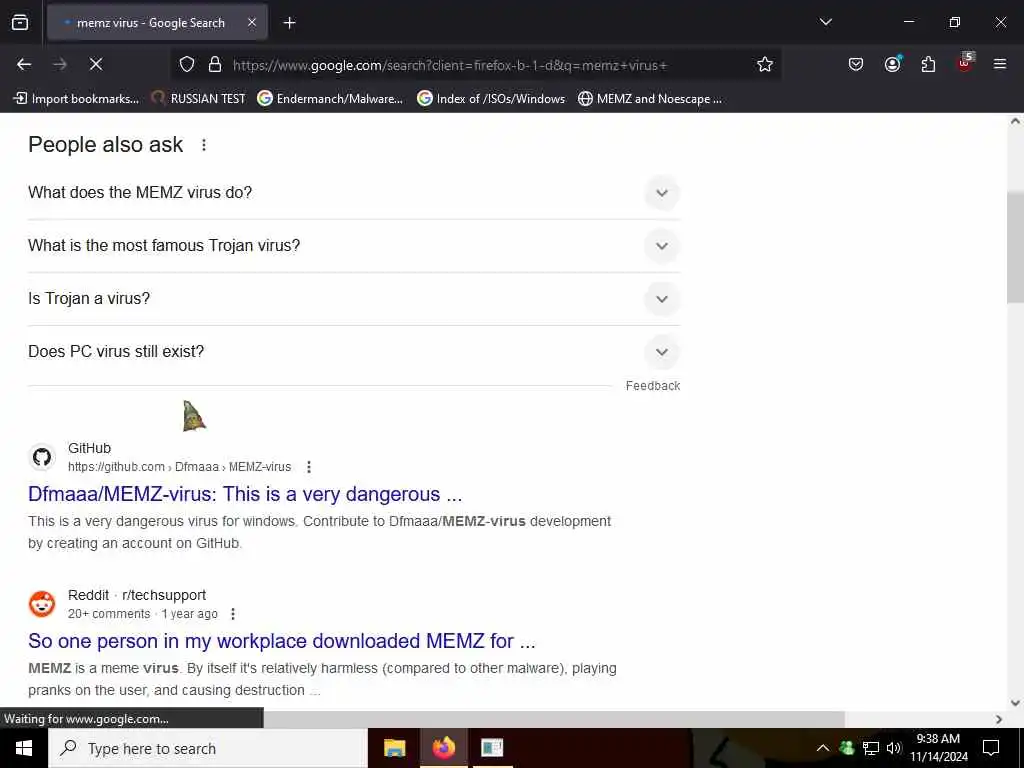Open the tracking protection shield
The image size is (1024, 768).
(187, 65)
